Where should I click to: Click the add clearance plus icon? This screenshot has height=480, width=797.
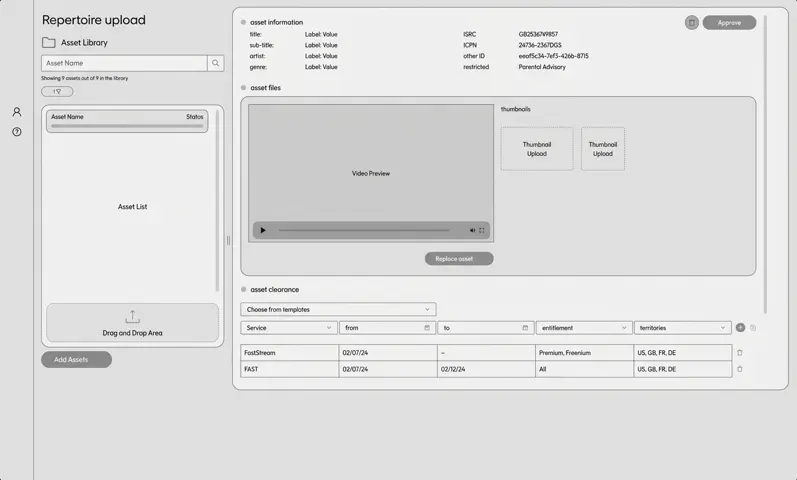coord(740,327)
